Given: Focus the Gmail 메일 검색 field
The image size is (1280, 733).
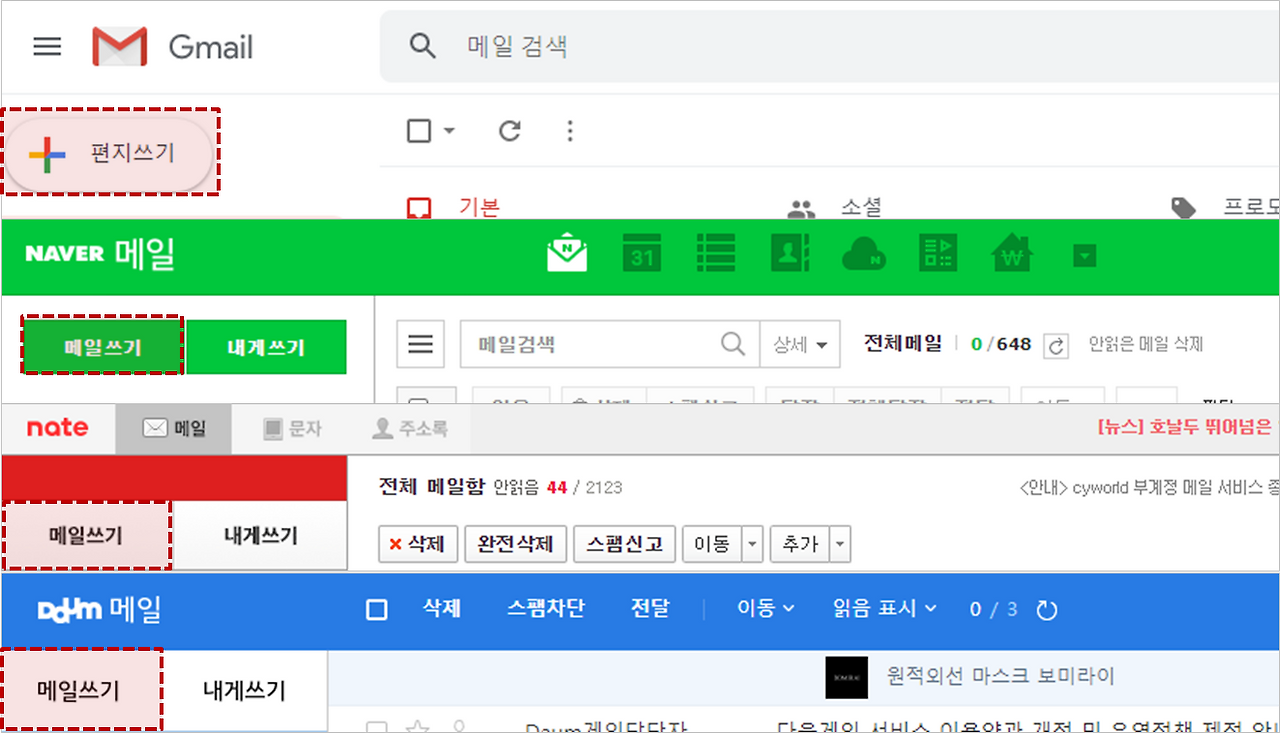Looking at the screenshot, I should coord(828,47).
